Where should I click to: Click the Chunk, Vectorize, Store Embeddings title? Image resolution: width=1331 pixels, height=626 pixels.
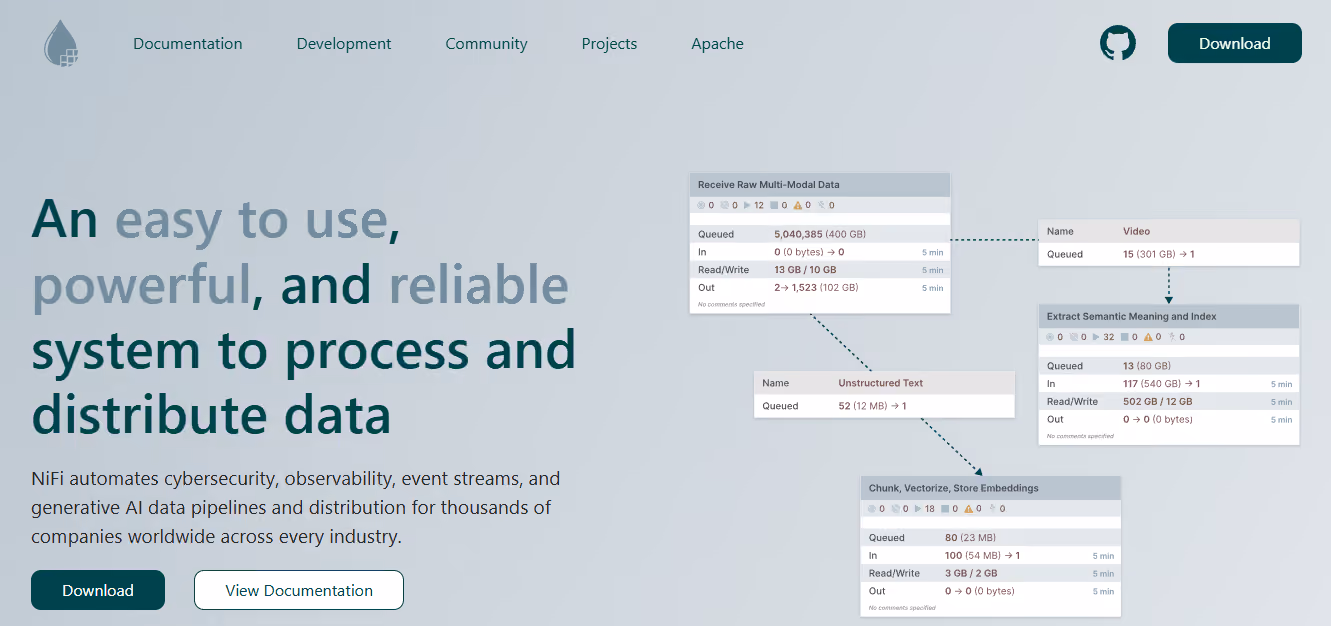click(x=954, y=489)
